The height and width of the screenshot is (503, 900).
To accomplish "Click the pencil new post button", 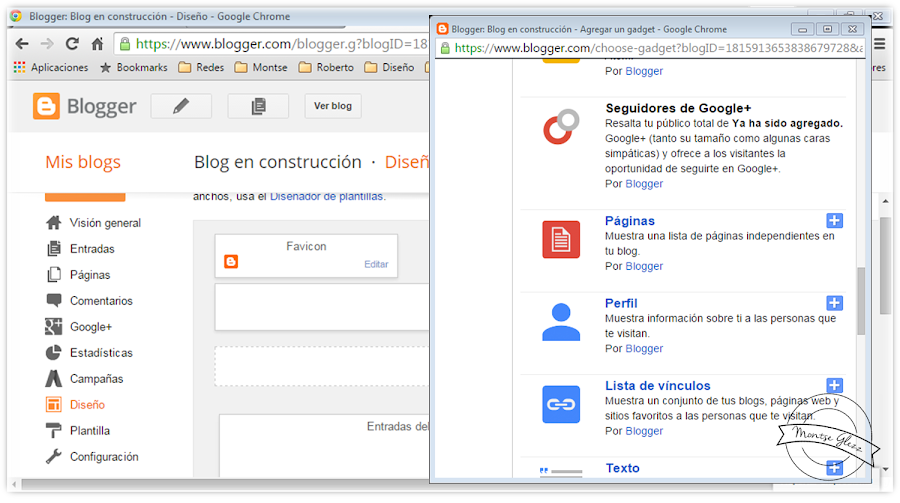I will click(x=181, y=106).
